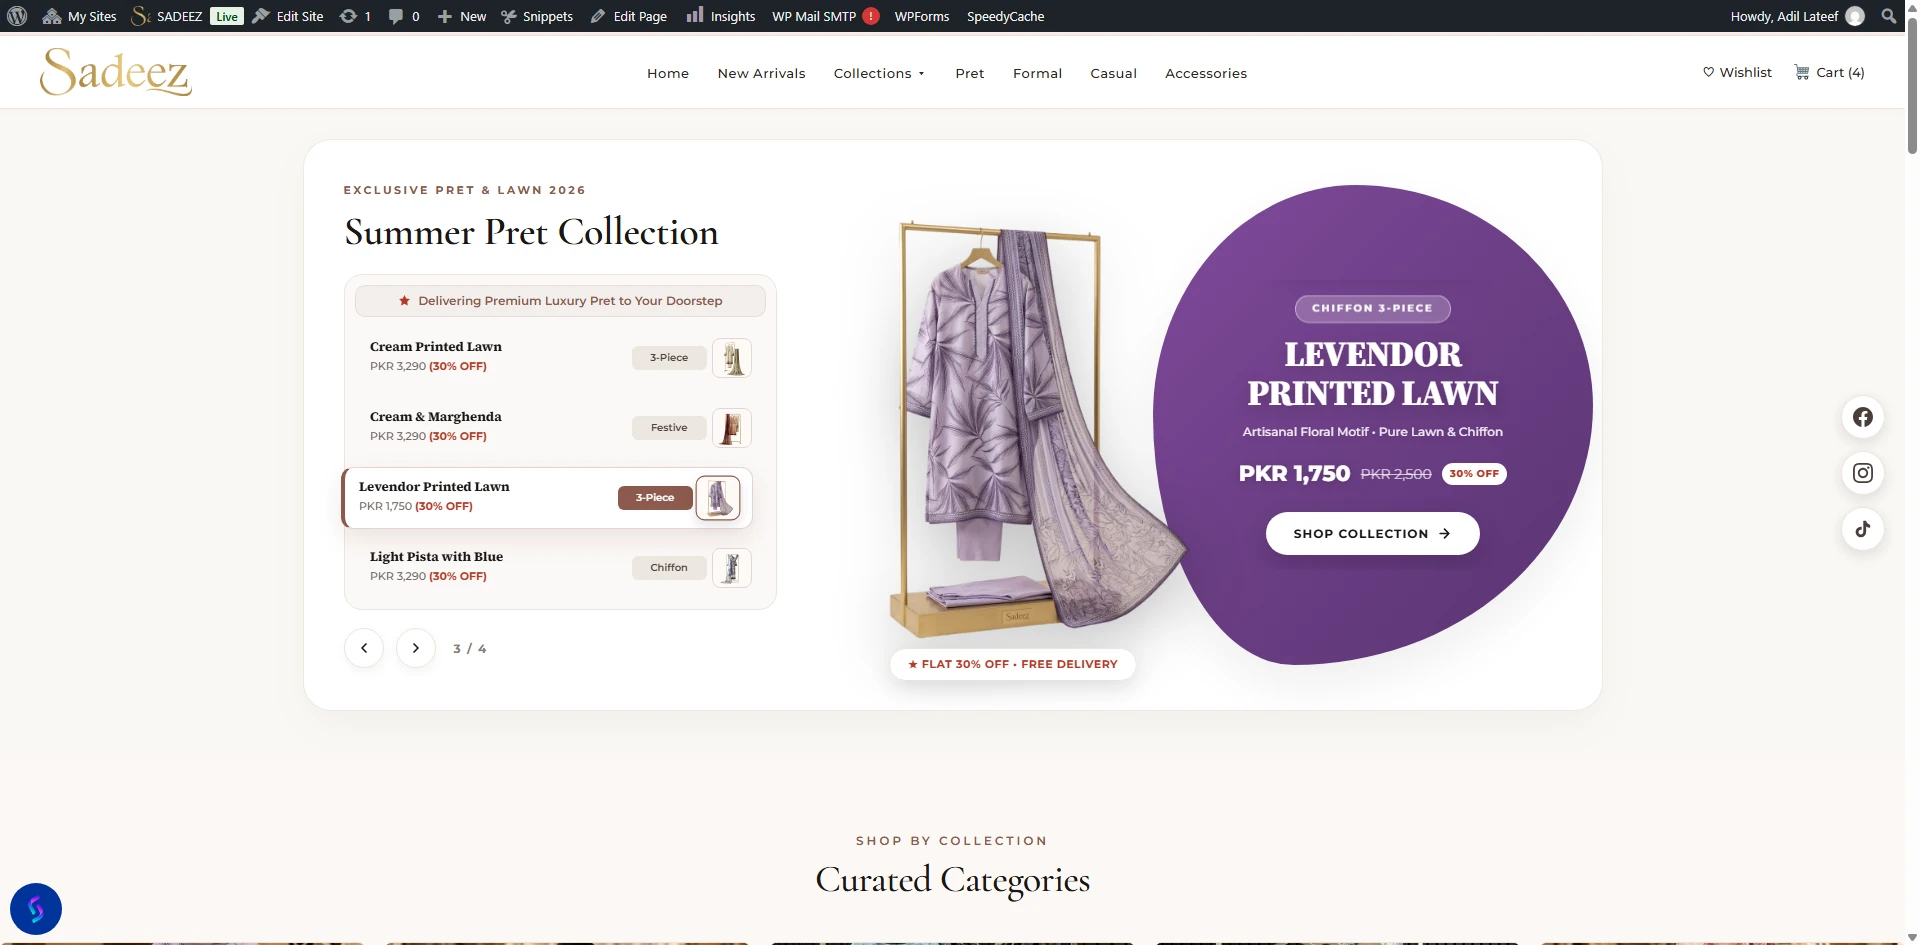The height and width of the screenshot is (945, 1920).
Task: Select the Light Pista with Blue thumbnail
Action: point(732,568)
